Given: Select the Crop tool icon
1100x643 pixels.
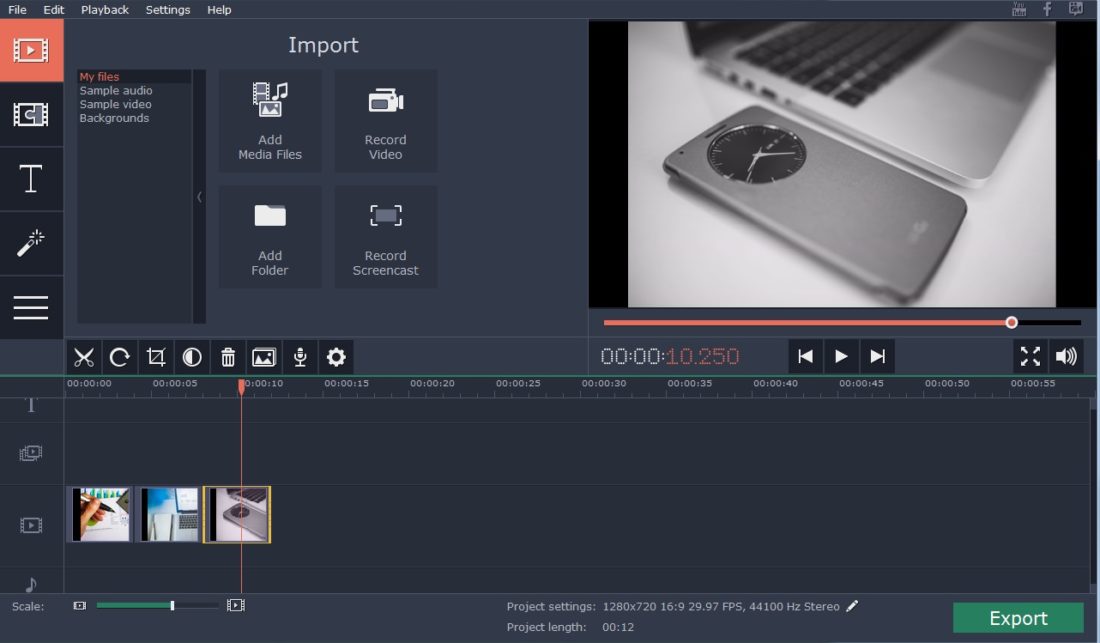Looking at the screenshot, I should click(x=156, y=357).
